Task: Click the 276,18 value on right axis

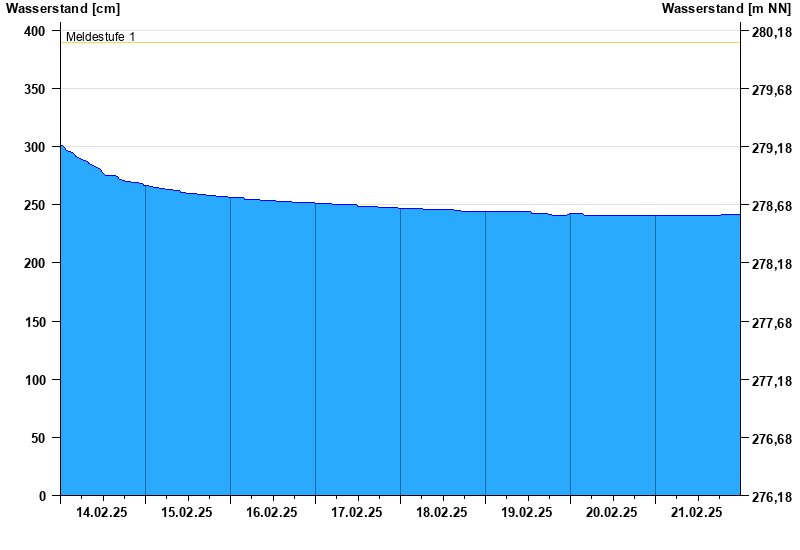Action: point(772,497)
